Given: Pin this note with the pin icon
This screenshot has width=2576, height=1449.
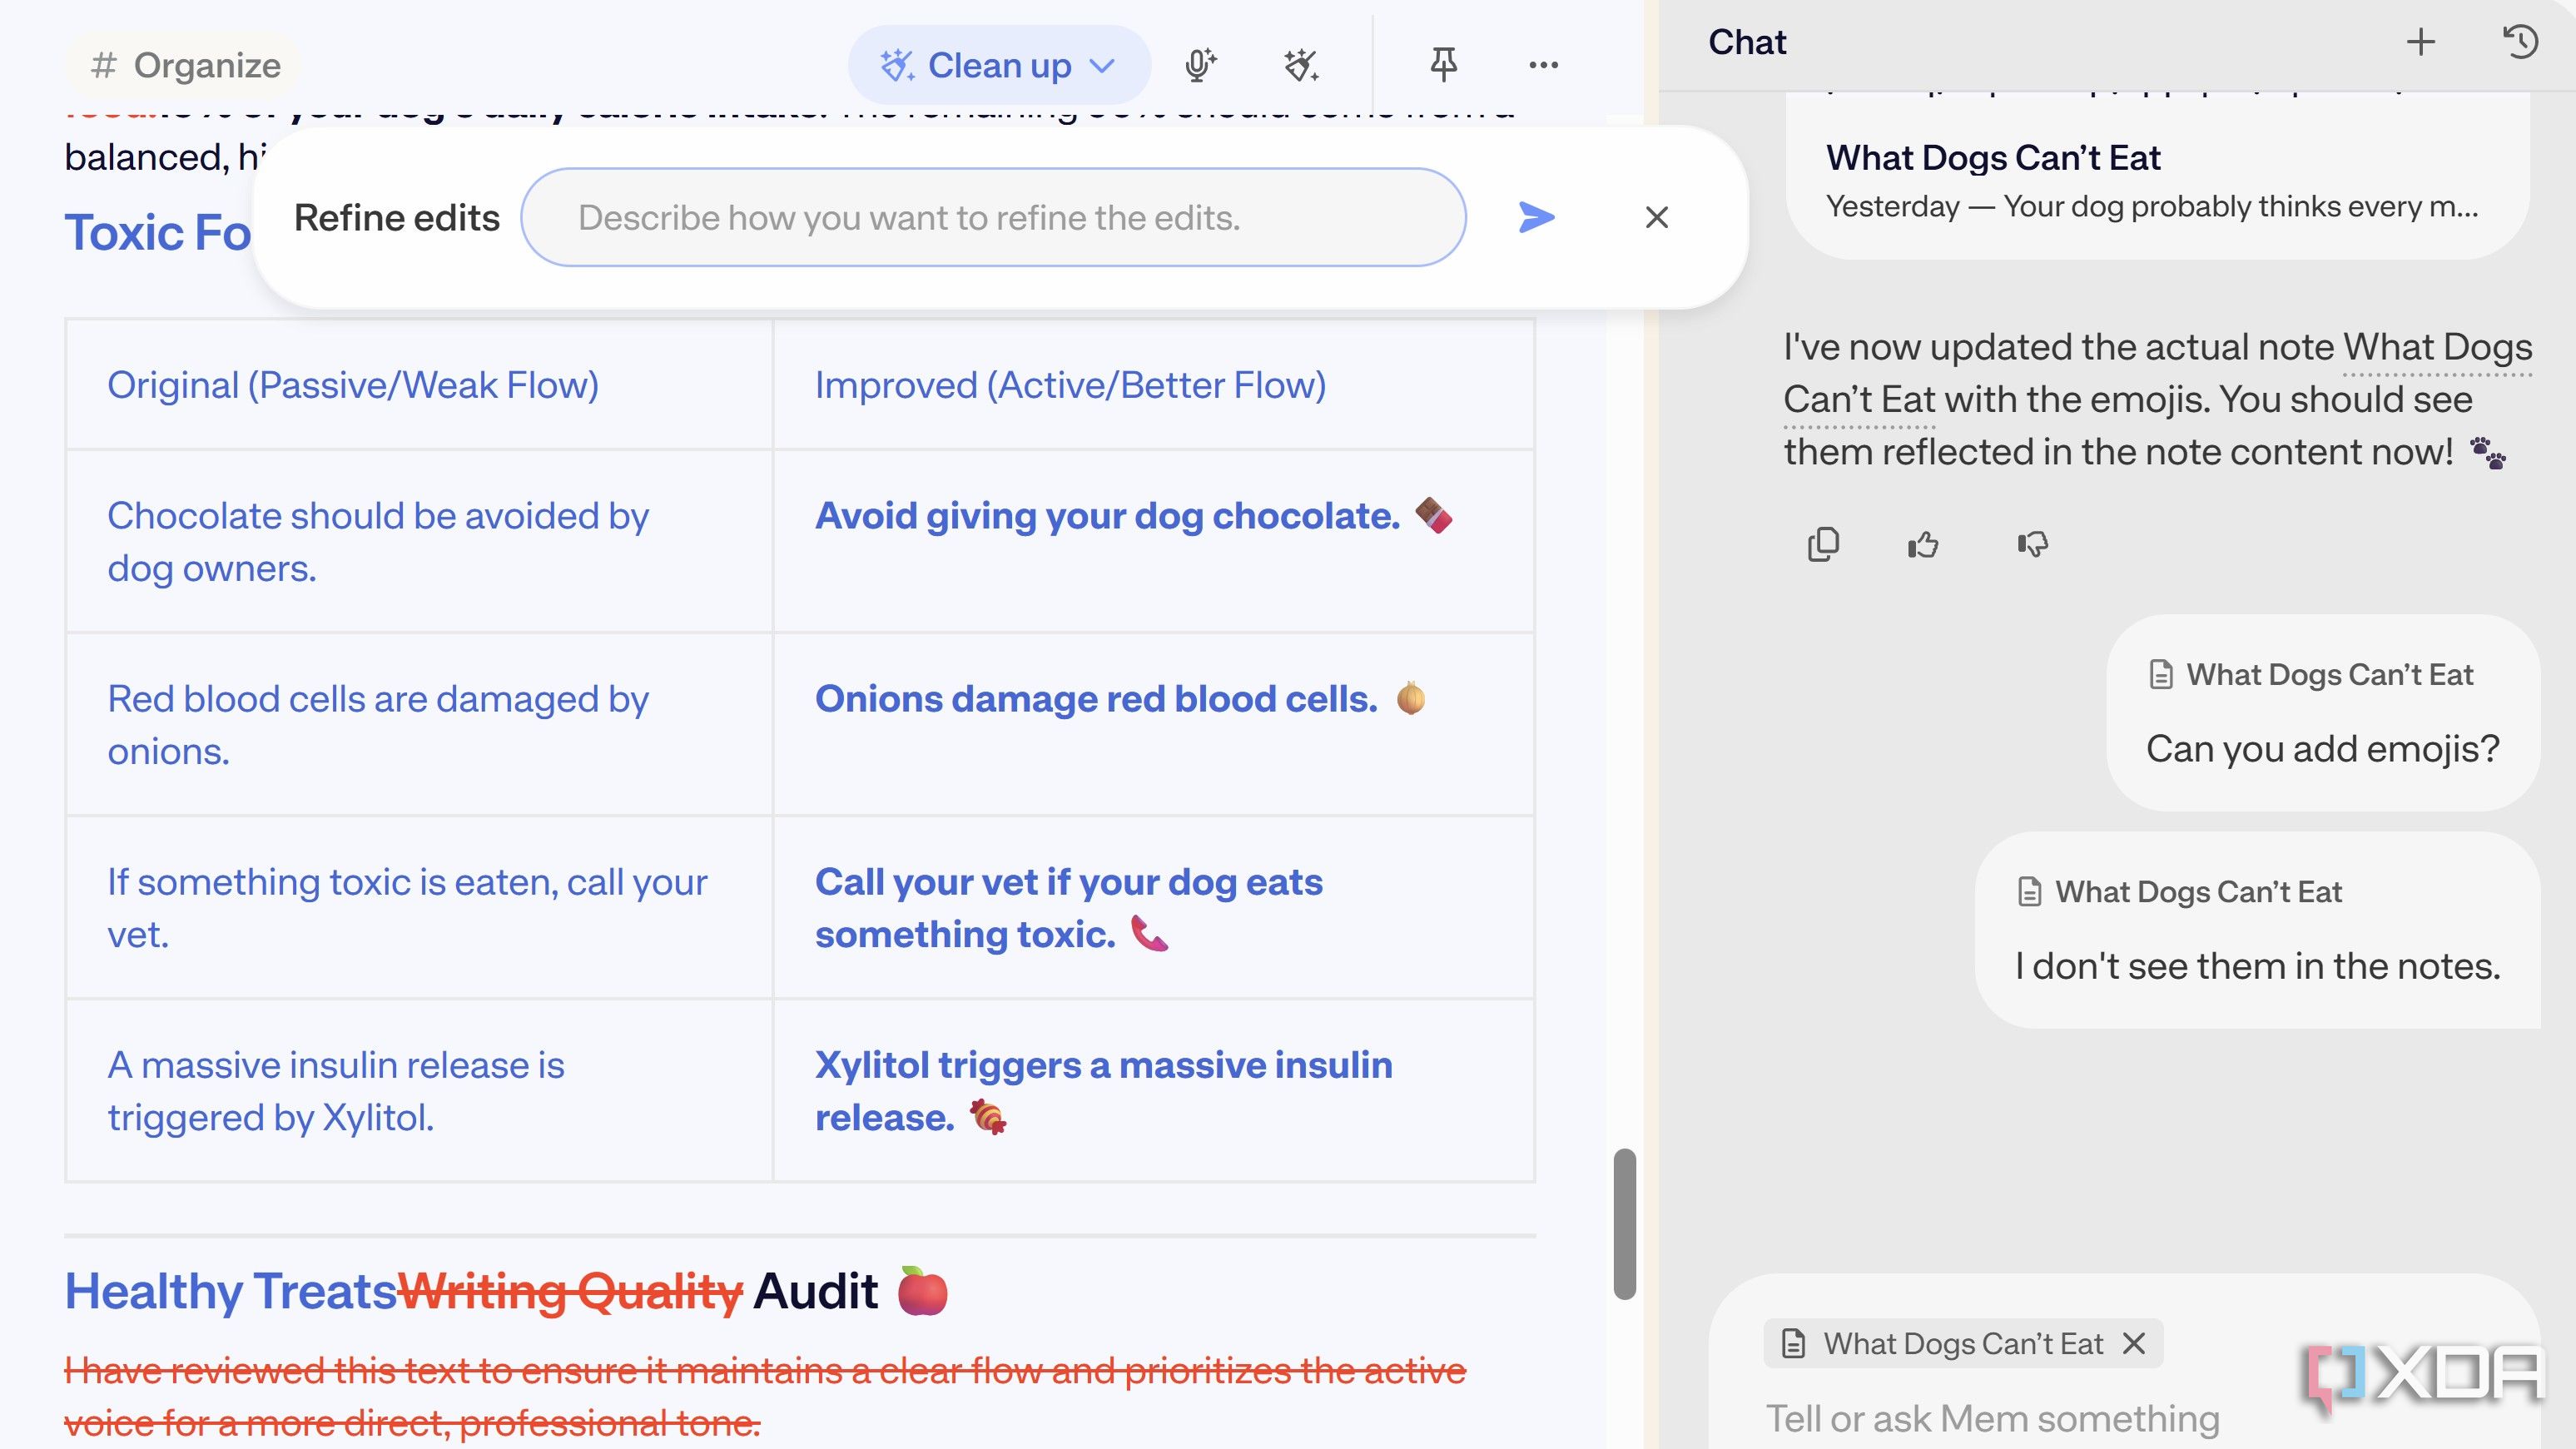Looking at the screenshot, I should coord(1443,65).
